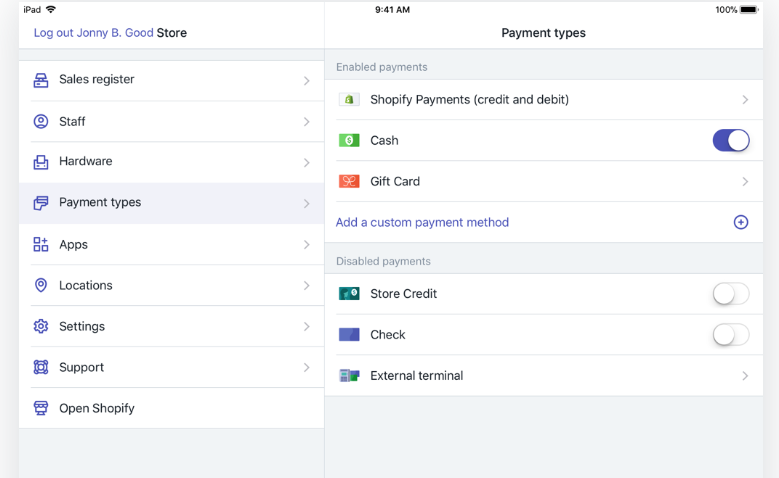Viewport: 779px width, 478px height.
Task: Click the Settings gear icon
Action: click(x=41, y=326)
